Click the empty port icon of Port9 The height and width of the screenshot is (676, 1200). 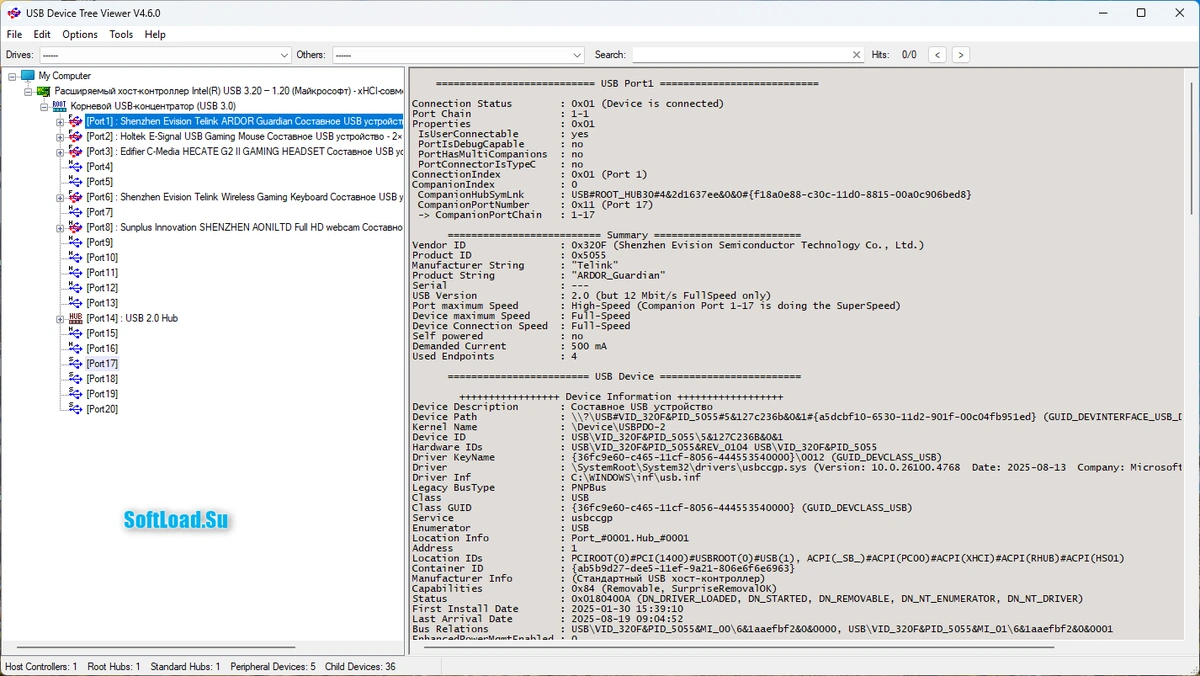[76, 242]
